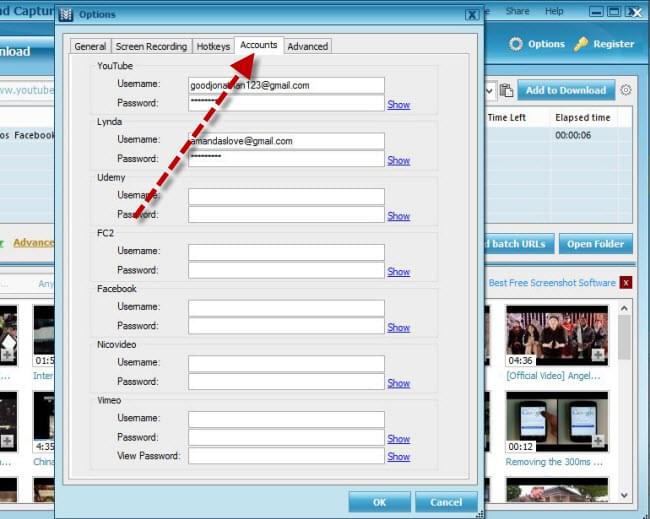Show the Vimeo password

pos(398,439)
